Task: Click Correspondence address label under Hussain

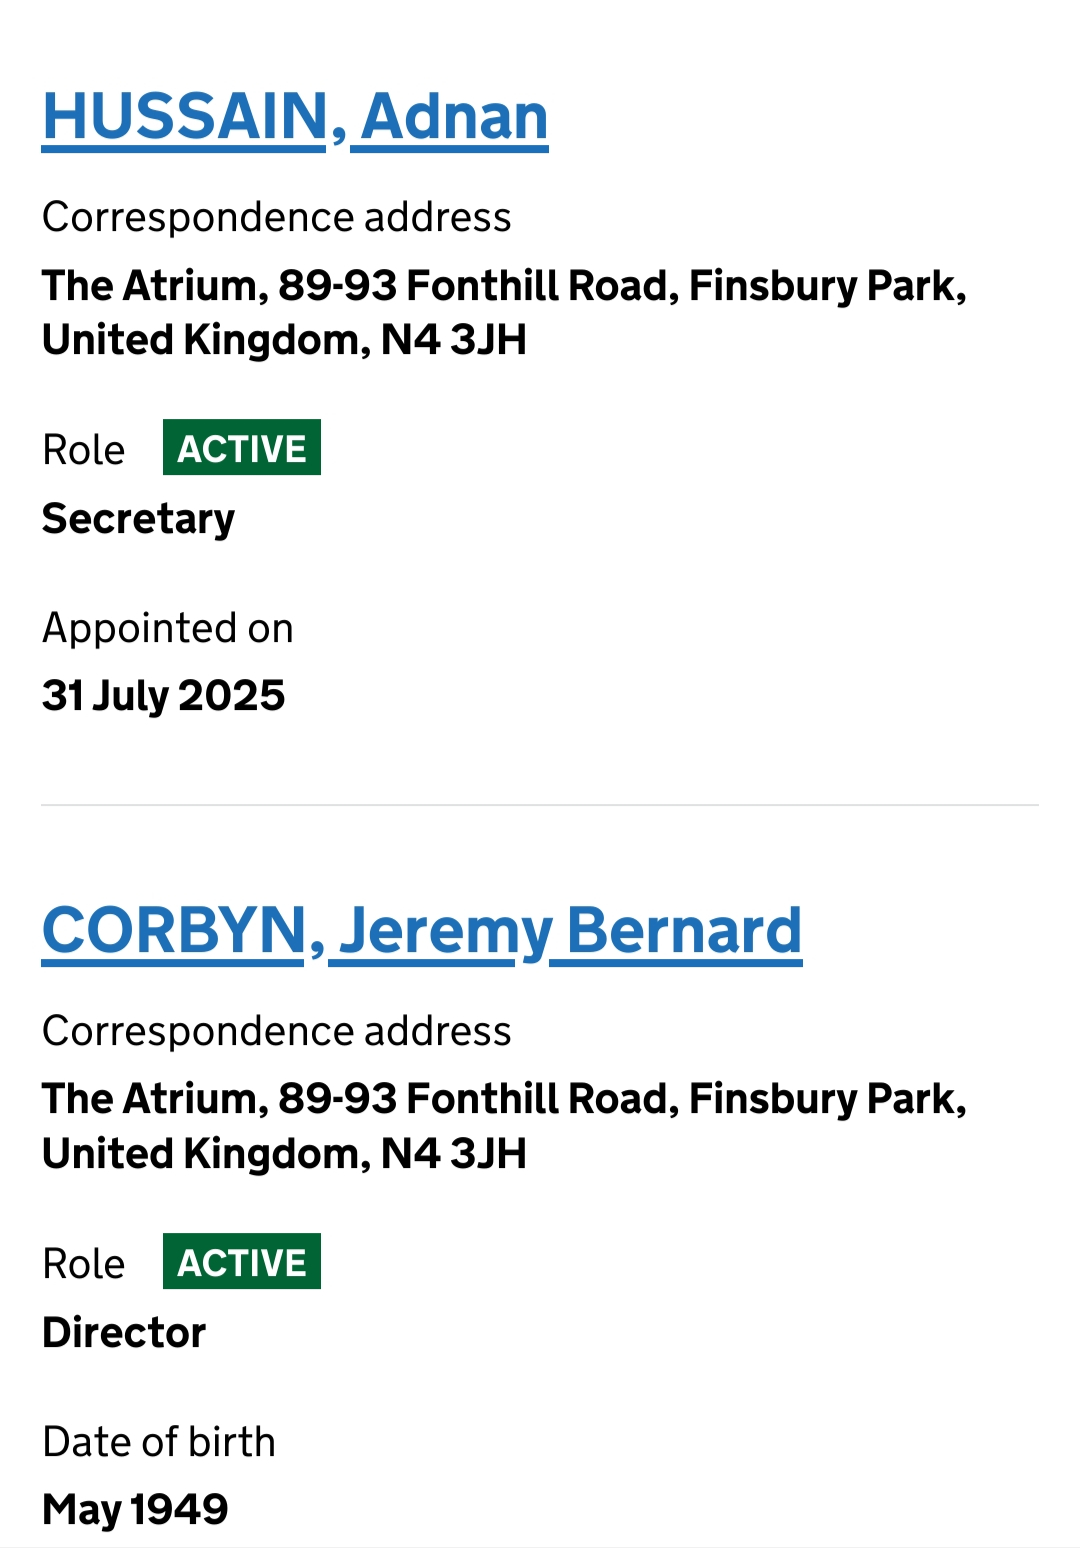Action: (277, 217)
